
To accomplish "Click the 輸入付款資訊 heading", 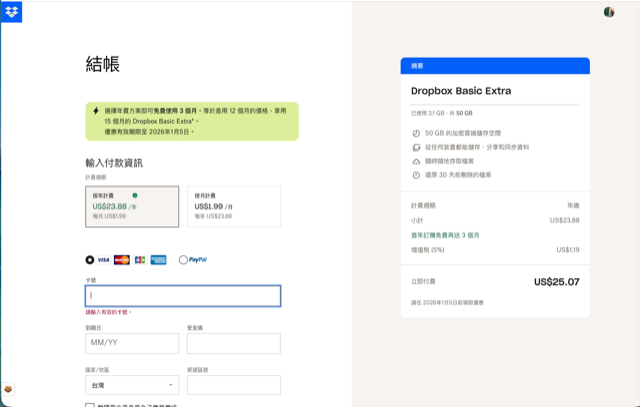I will point(114,163).
